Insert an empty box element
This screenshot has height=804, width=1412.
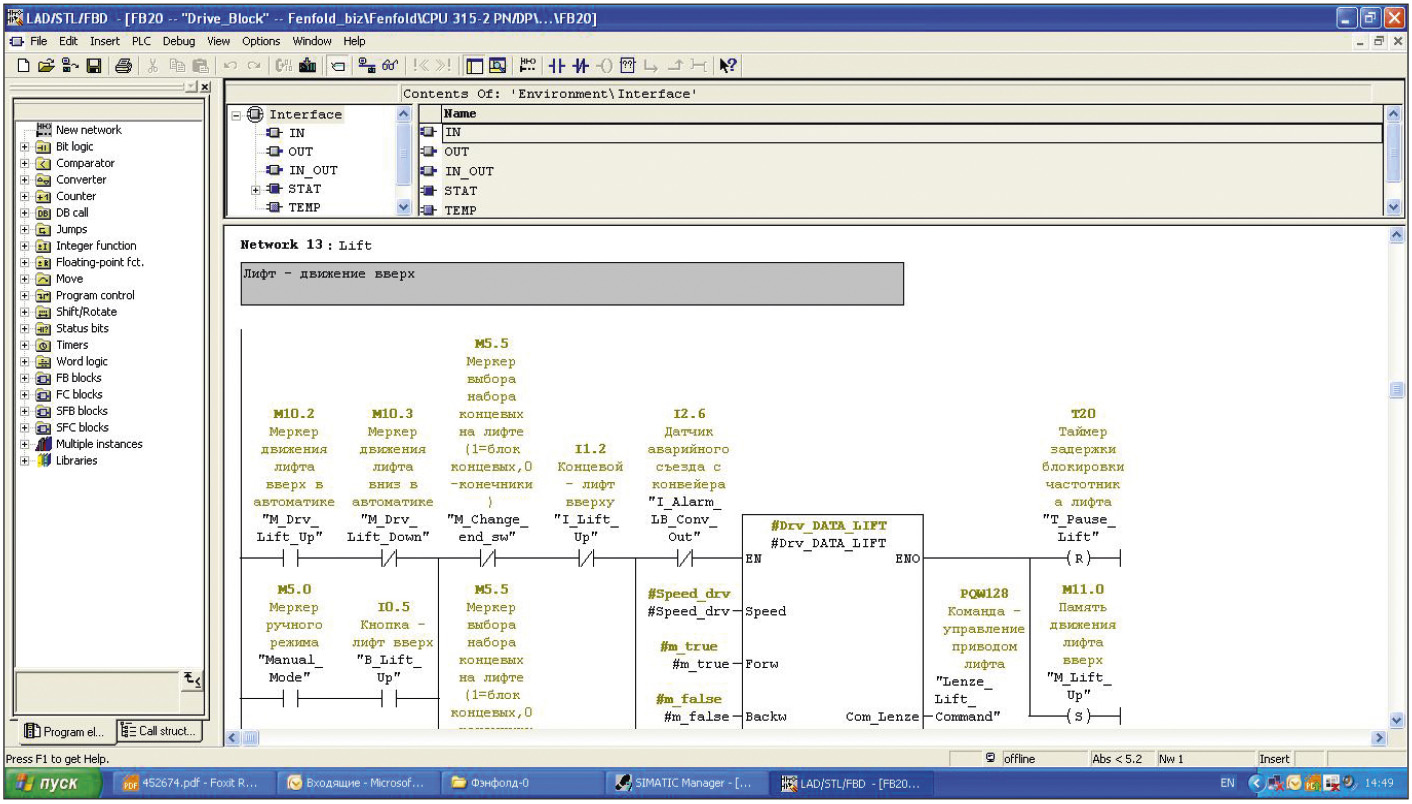point(627,66)
